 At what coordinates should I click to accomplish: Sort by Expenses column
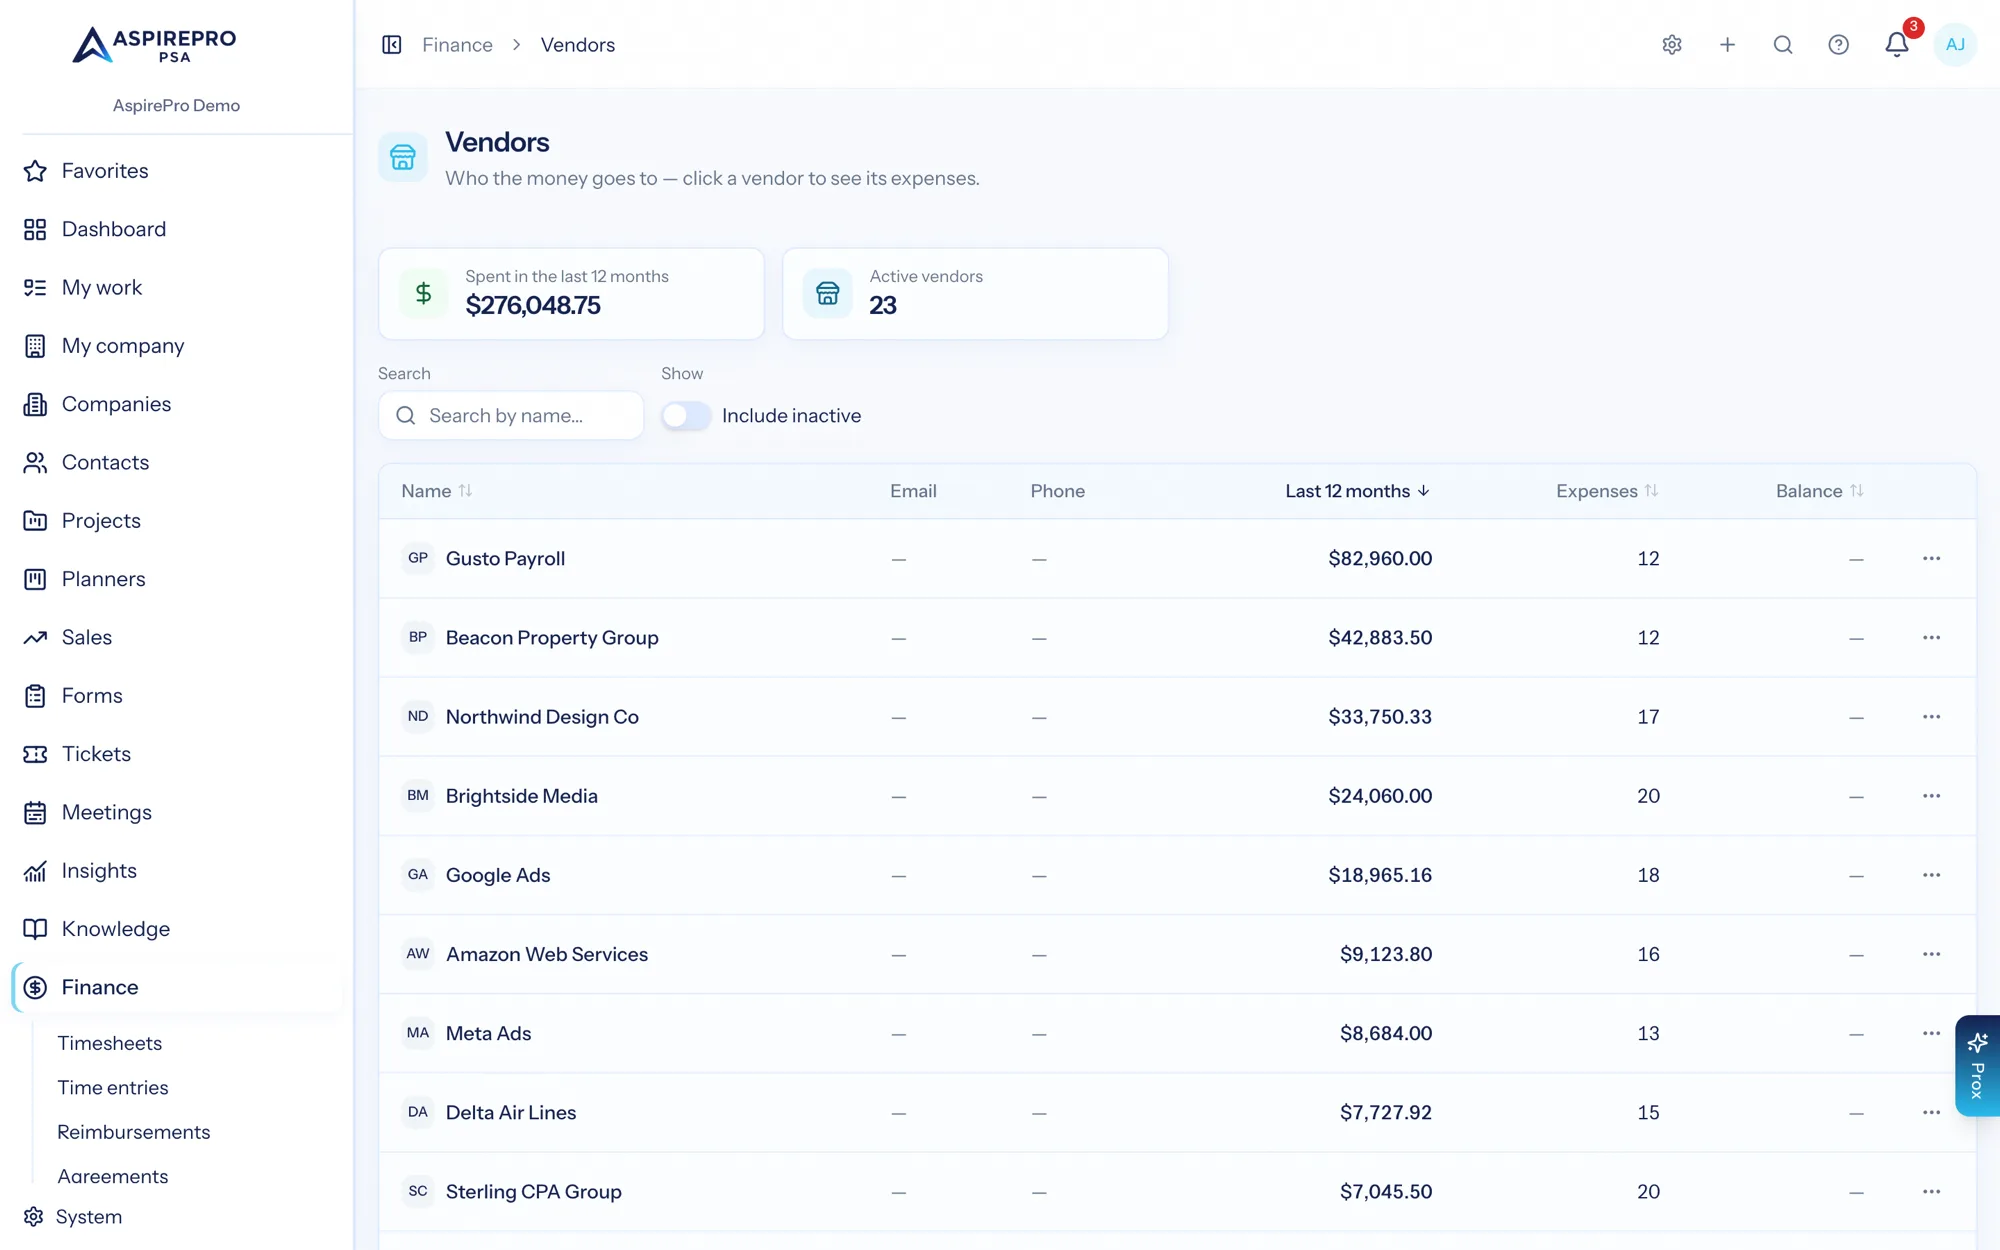[x=1607, y=491]
